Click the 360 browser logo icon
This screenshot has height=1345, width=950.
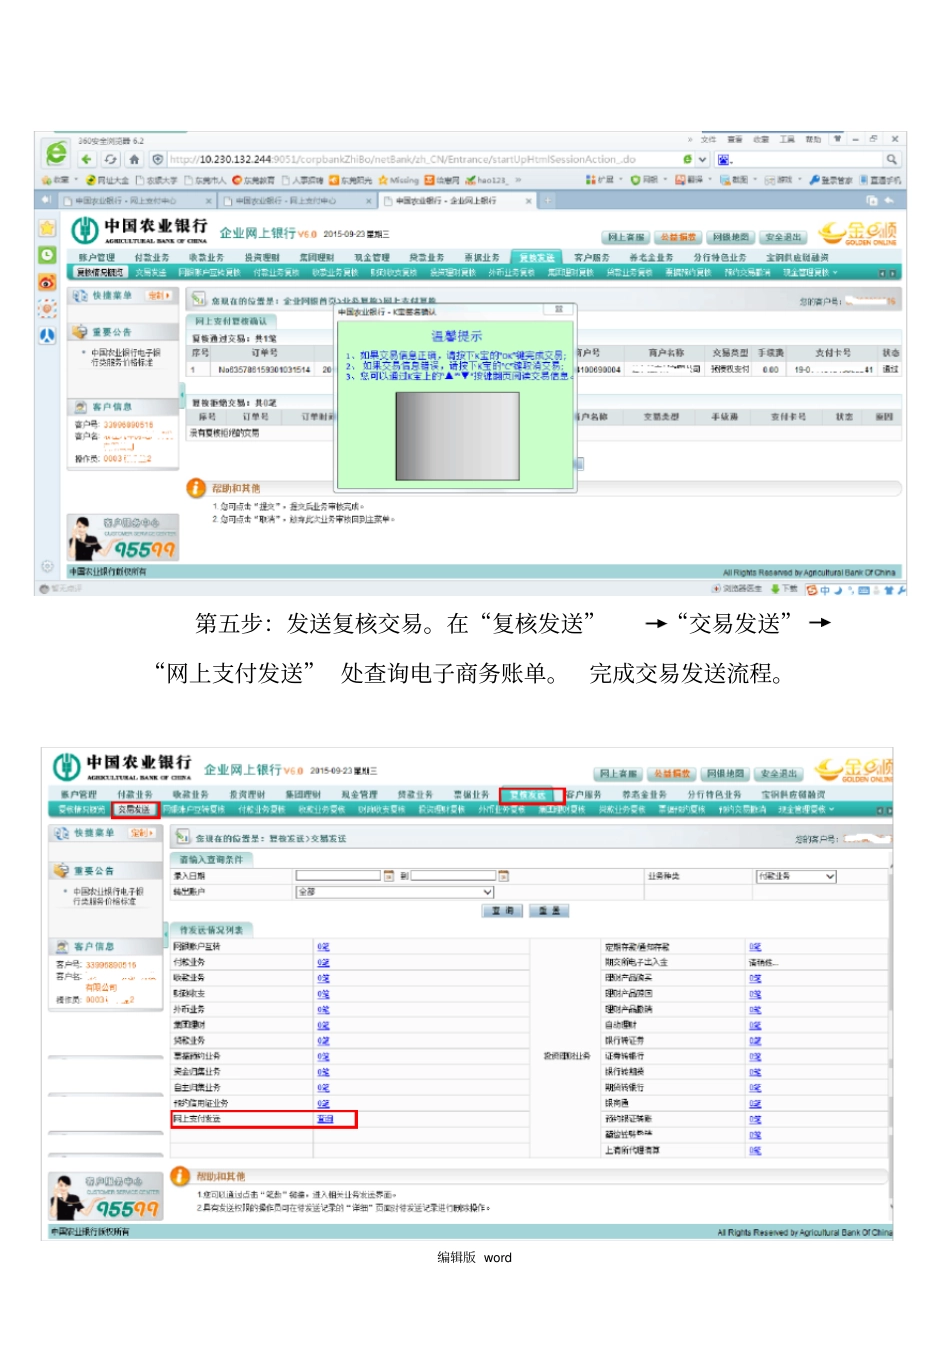(x=57, y=153)
